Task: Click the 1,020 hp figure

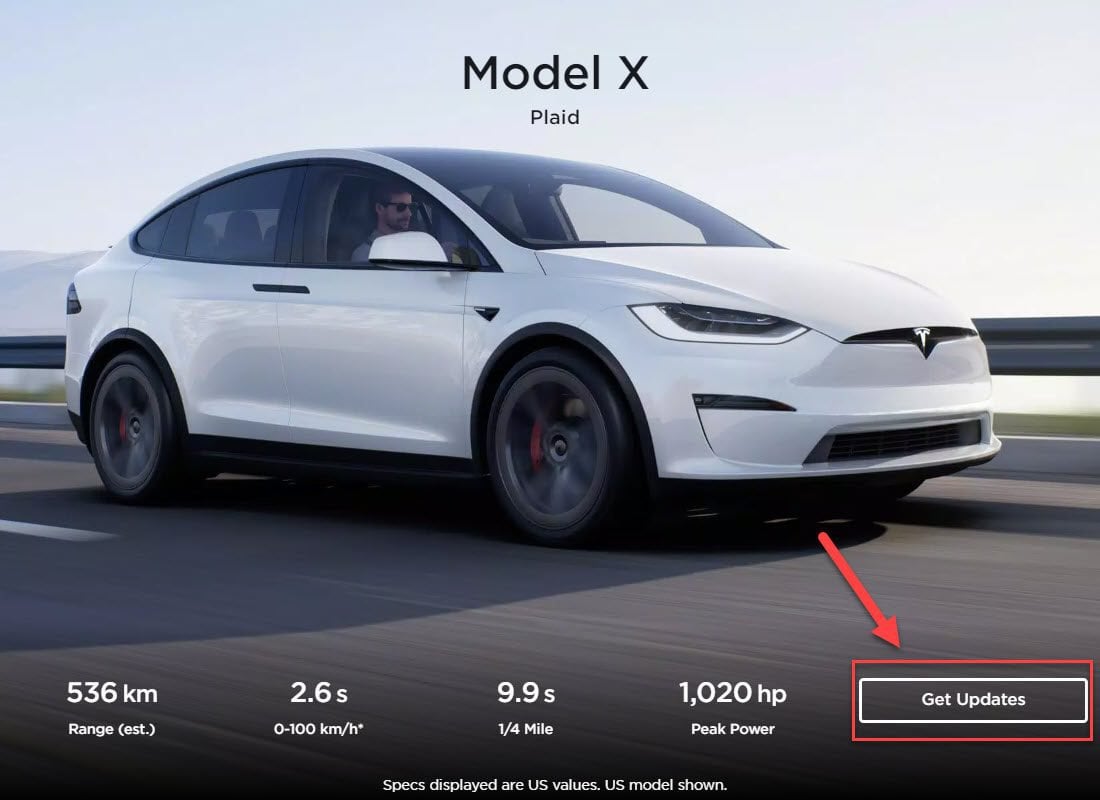Action: click(733, 693)
